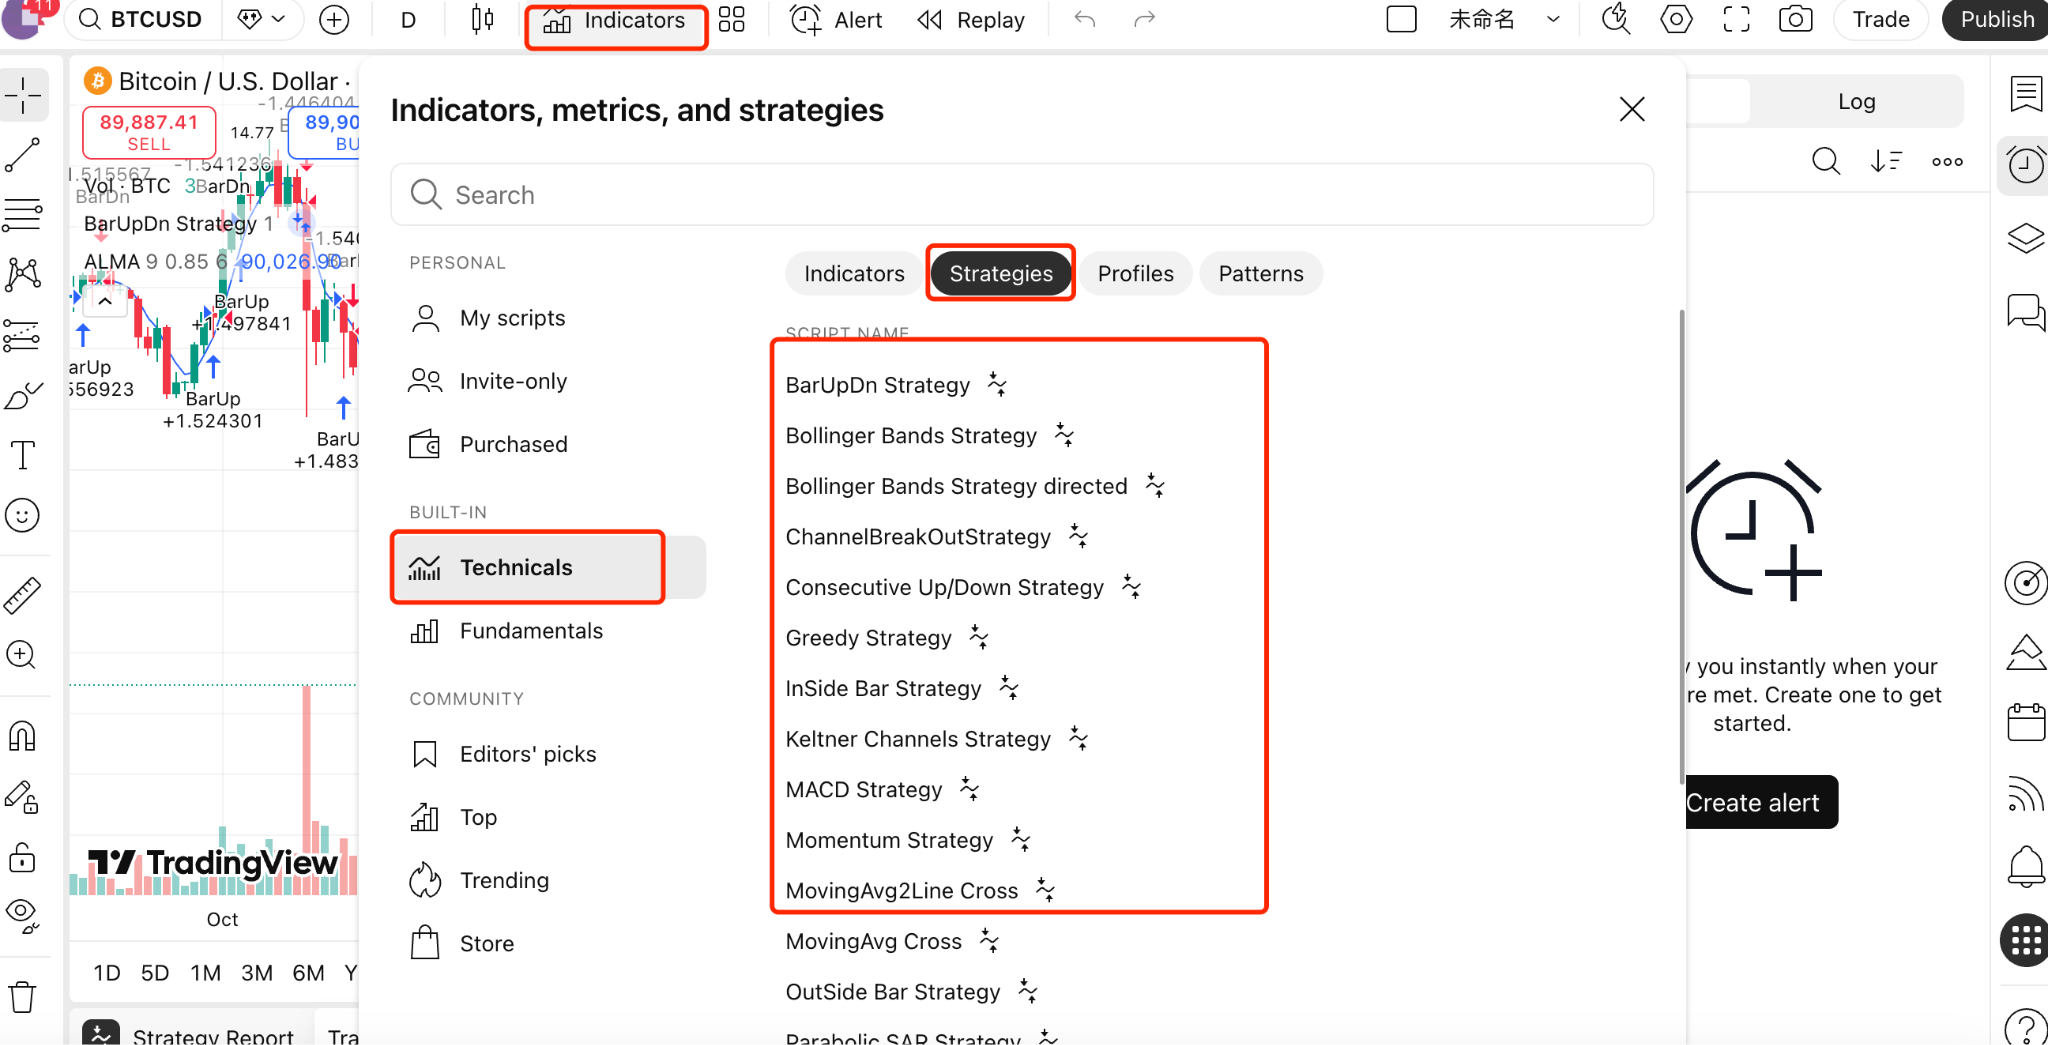Start Bar Replay mode
The width and height of the screenshot is (2048, 1045).
(x=971, y=20)
